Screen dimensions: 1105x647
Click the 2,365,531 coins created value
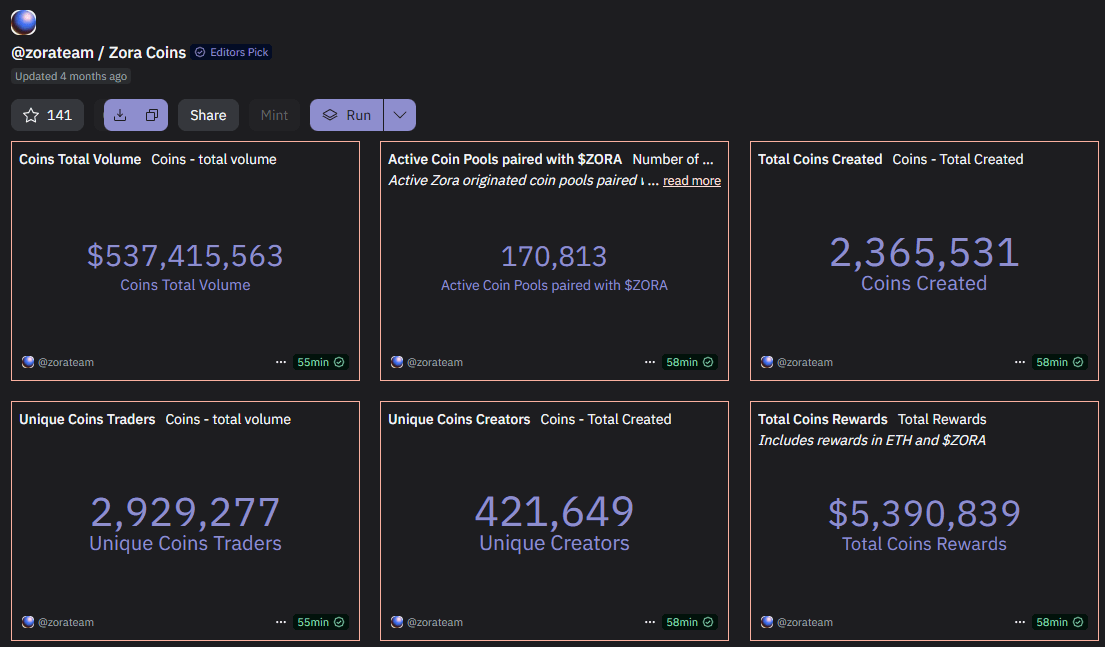(924, 252)
